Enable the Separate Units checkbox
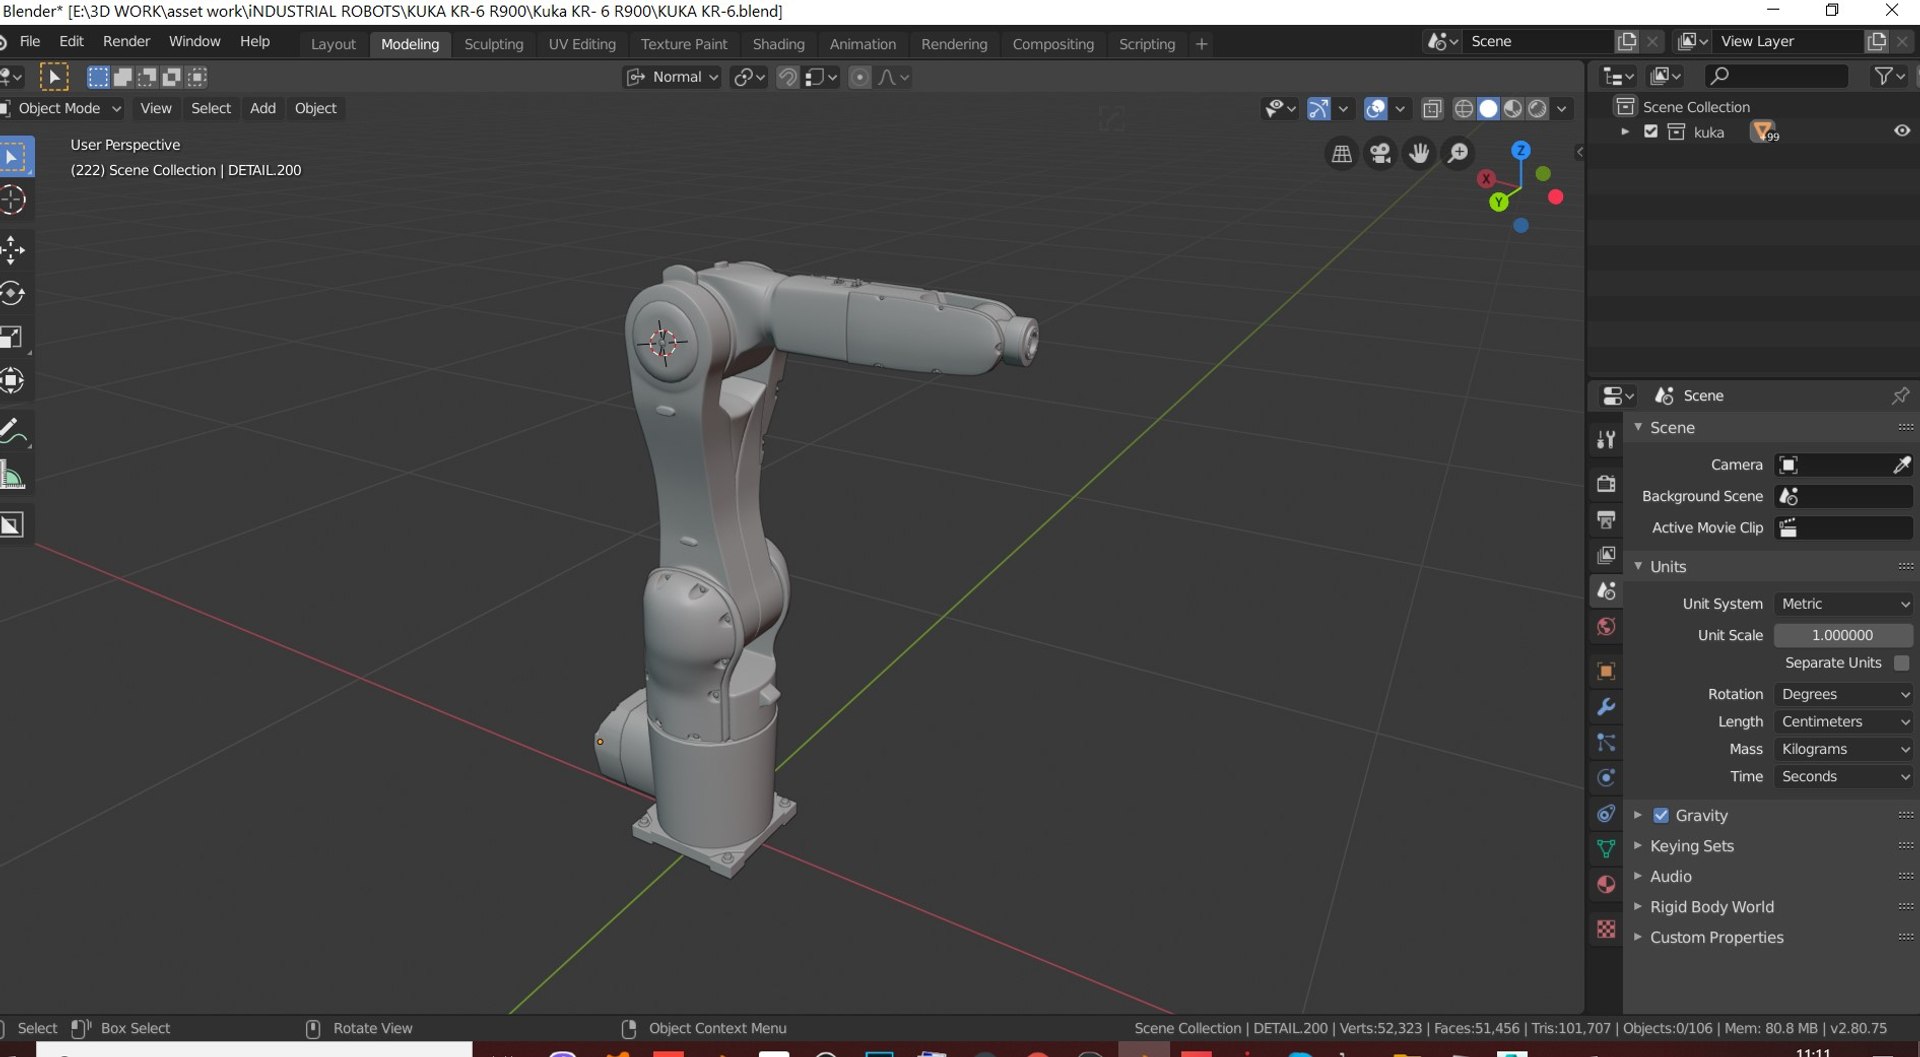 click(1901, 663)
